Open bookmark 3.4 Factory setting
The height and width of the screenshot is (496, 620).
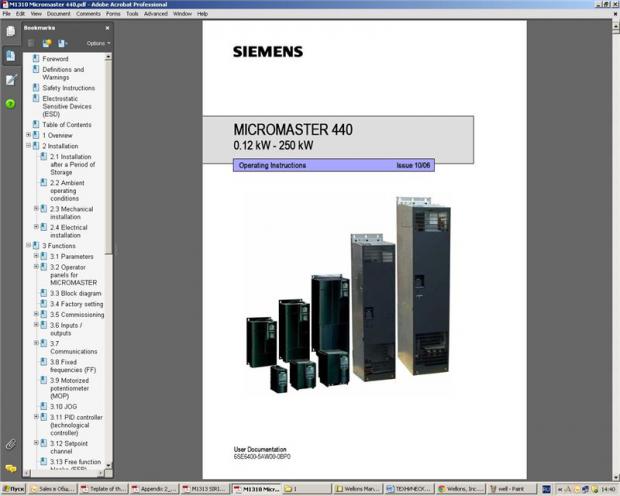pos(77,304)
